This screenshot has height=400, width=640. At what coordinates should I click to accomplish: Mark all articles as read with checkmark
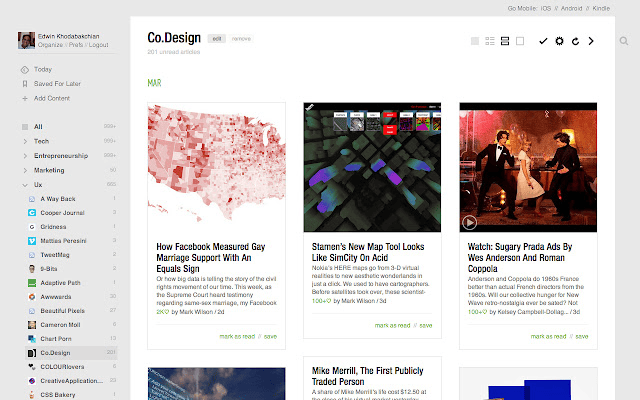(543, 41)
